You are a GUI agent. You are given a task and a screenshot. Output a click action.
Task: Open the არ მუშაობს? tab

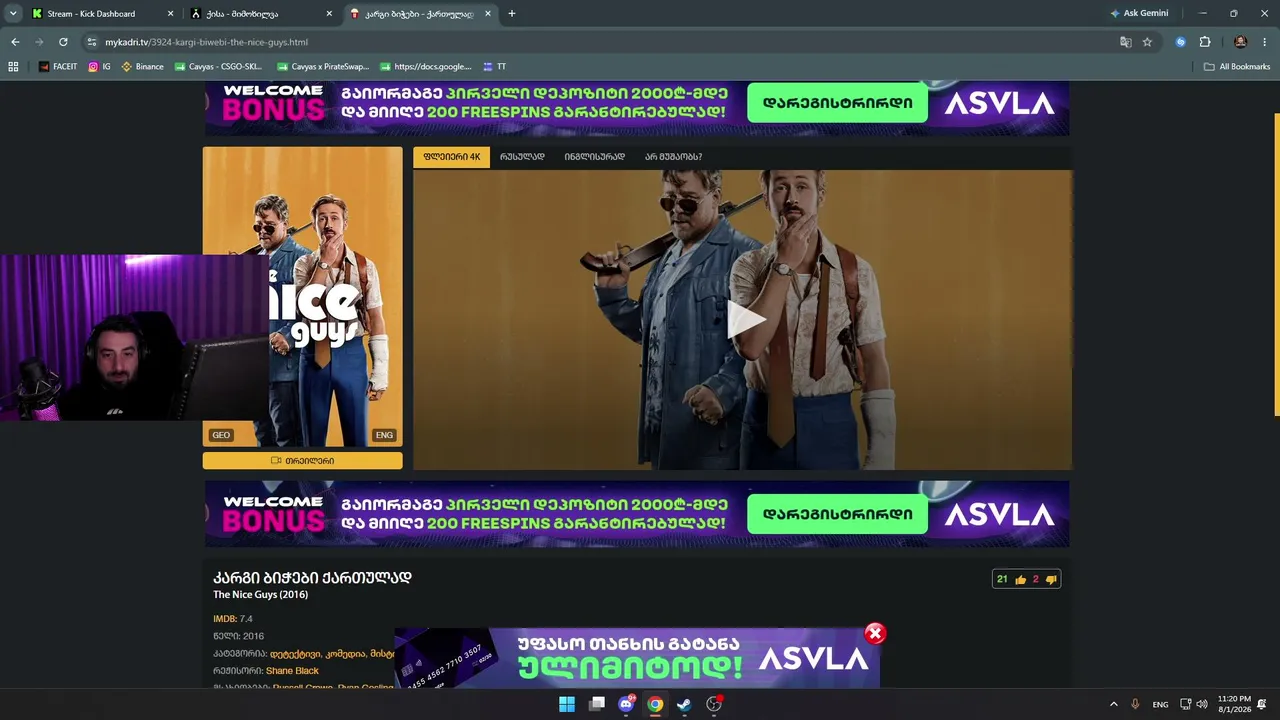point(673,157)
